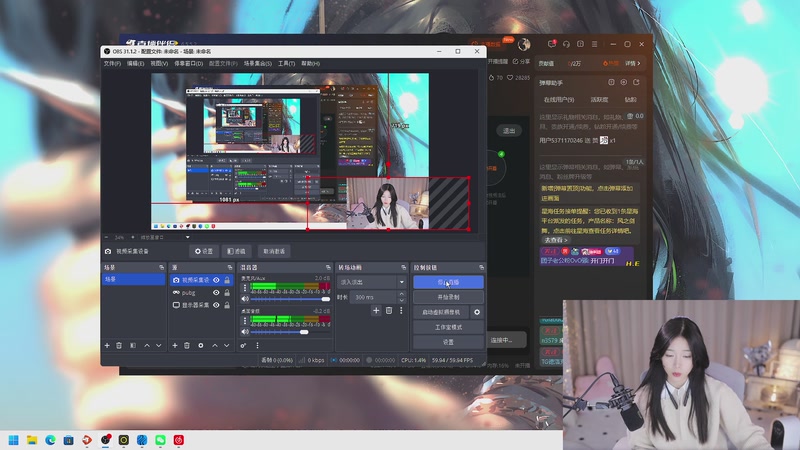Open File Explorer from taskbar

32,440
